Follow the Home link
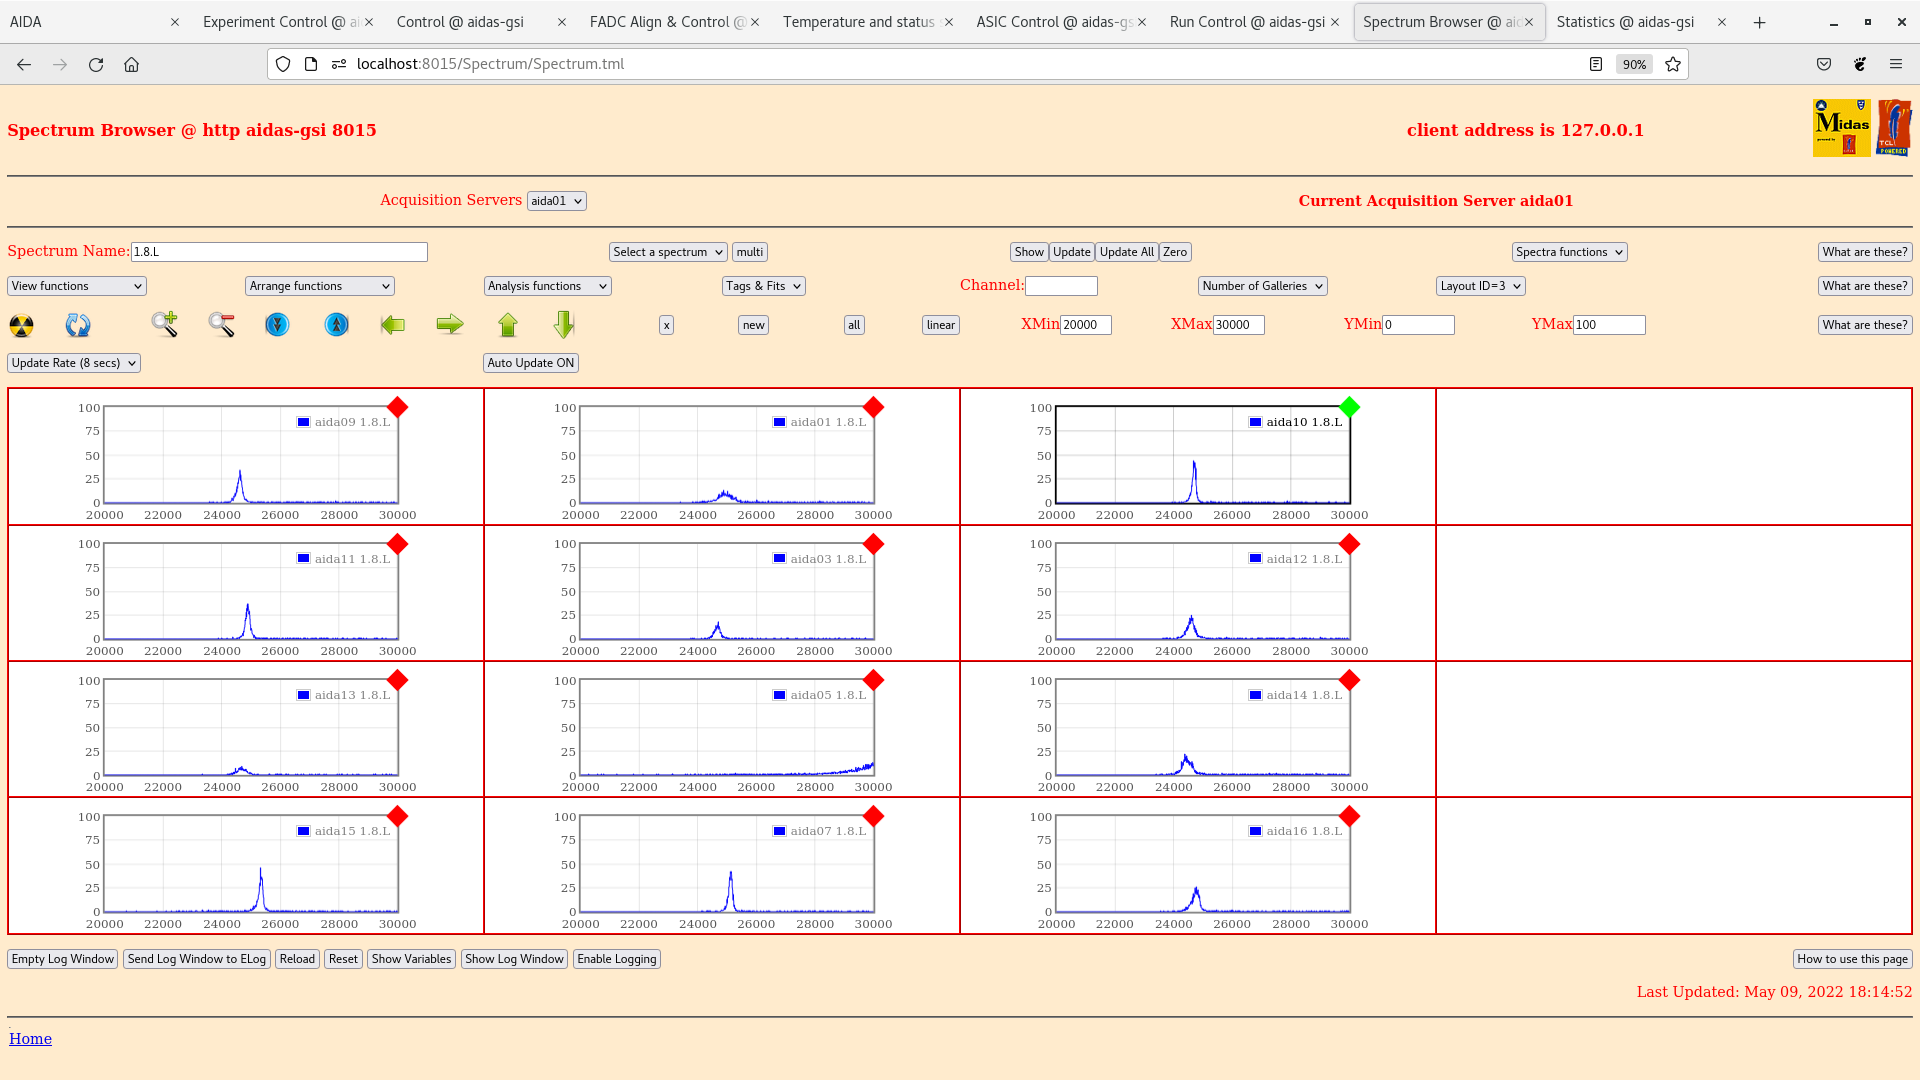 (30, 1039)
